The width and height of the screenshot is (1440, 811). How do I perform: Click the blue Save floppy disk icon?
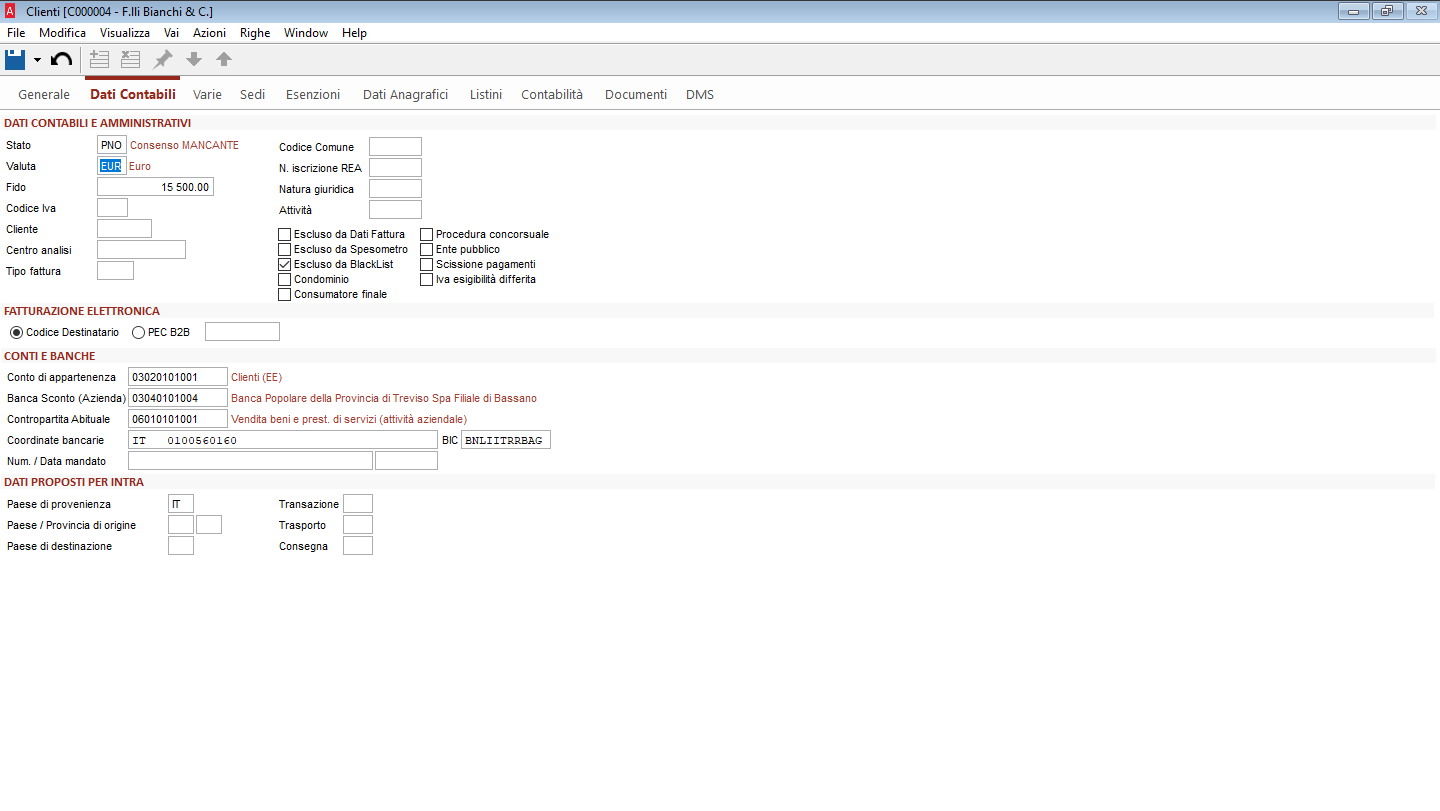click(15, 59)
